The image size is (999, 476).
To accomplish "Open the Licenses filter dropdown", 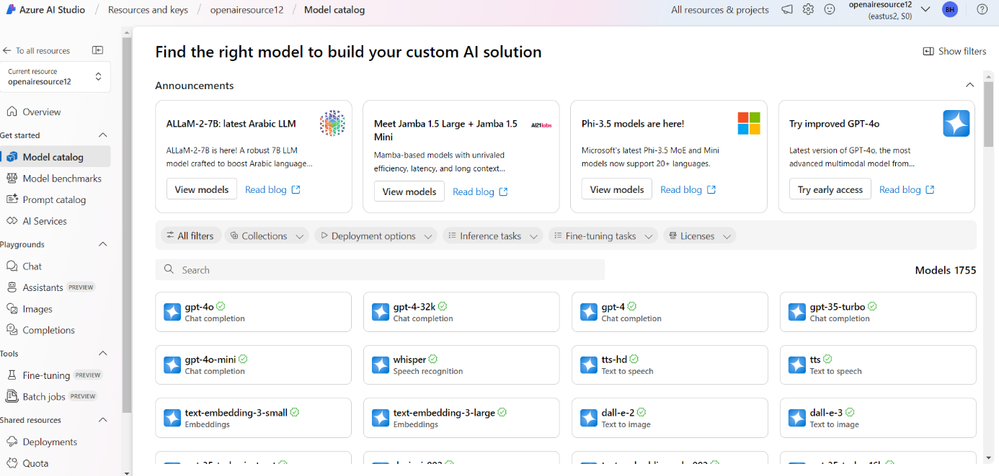I will click(x=700, y=236).
